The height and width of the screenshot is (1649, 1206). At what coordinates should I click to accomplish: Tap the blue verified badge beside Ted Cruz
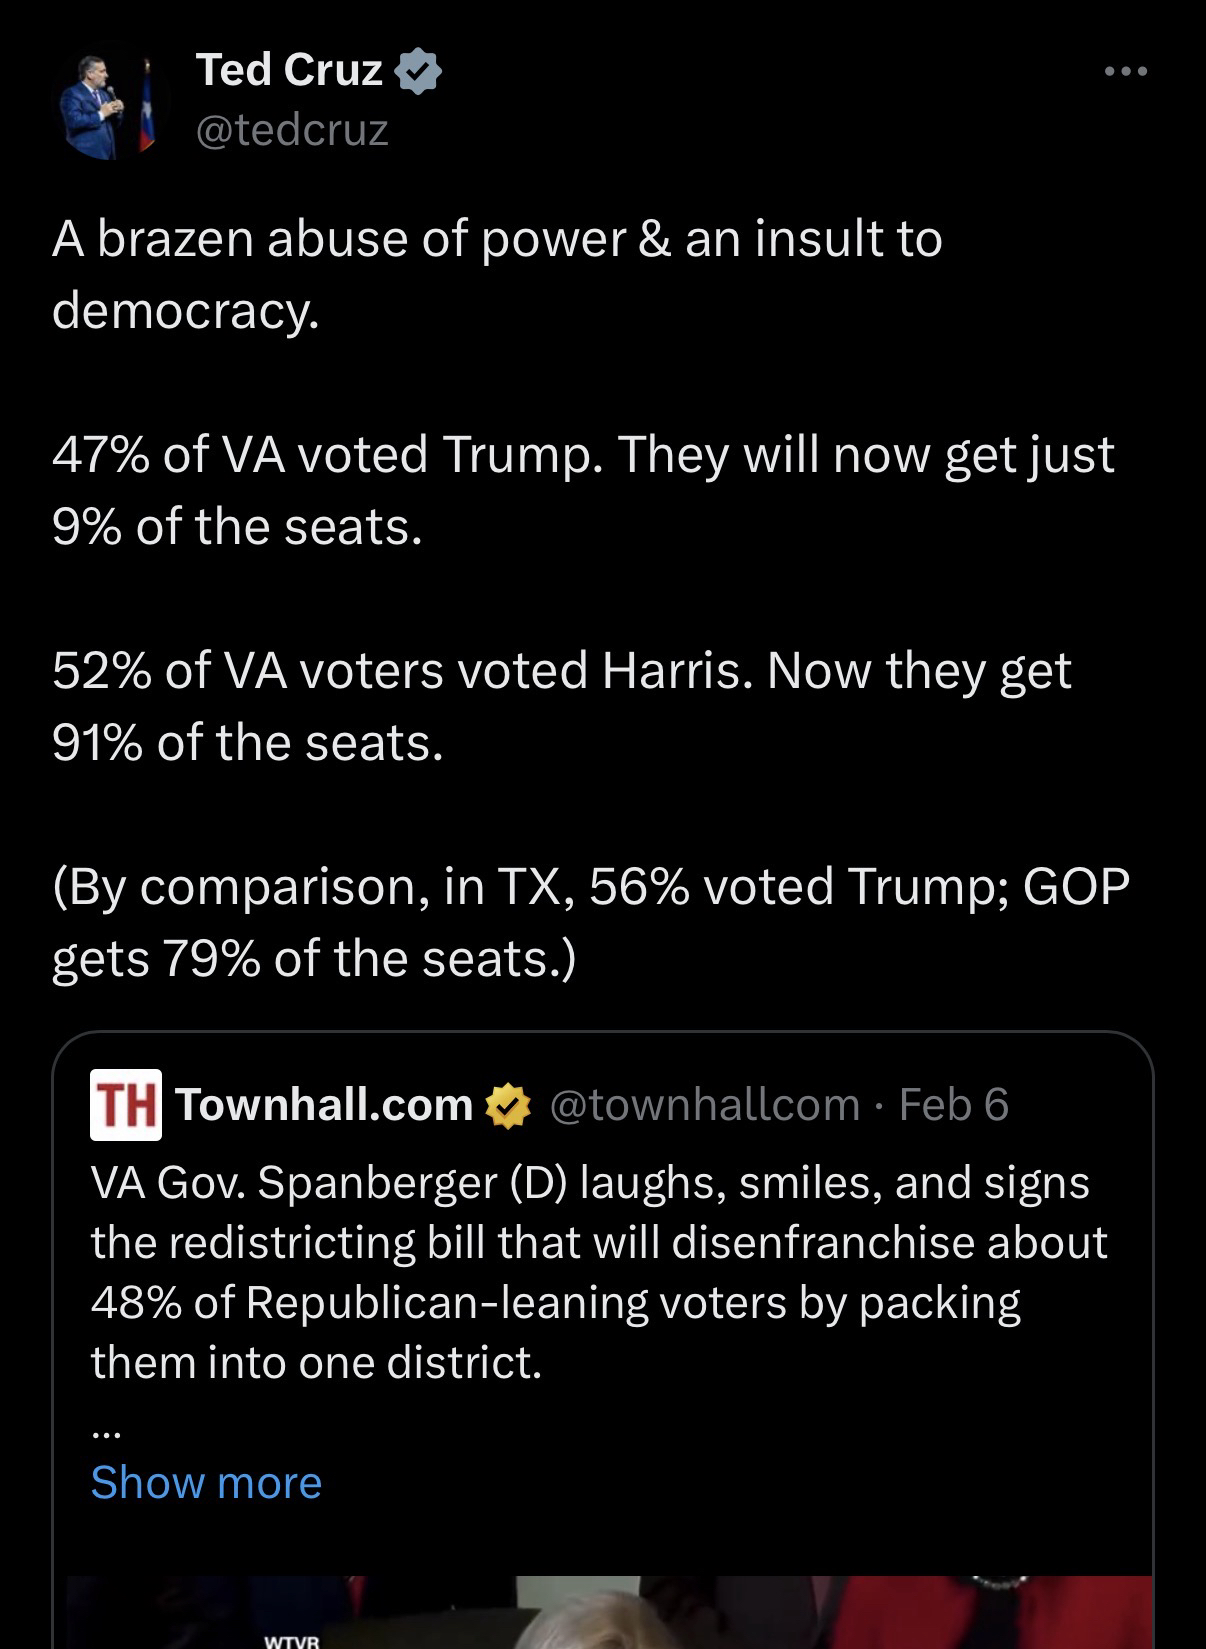coord(420,72)
